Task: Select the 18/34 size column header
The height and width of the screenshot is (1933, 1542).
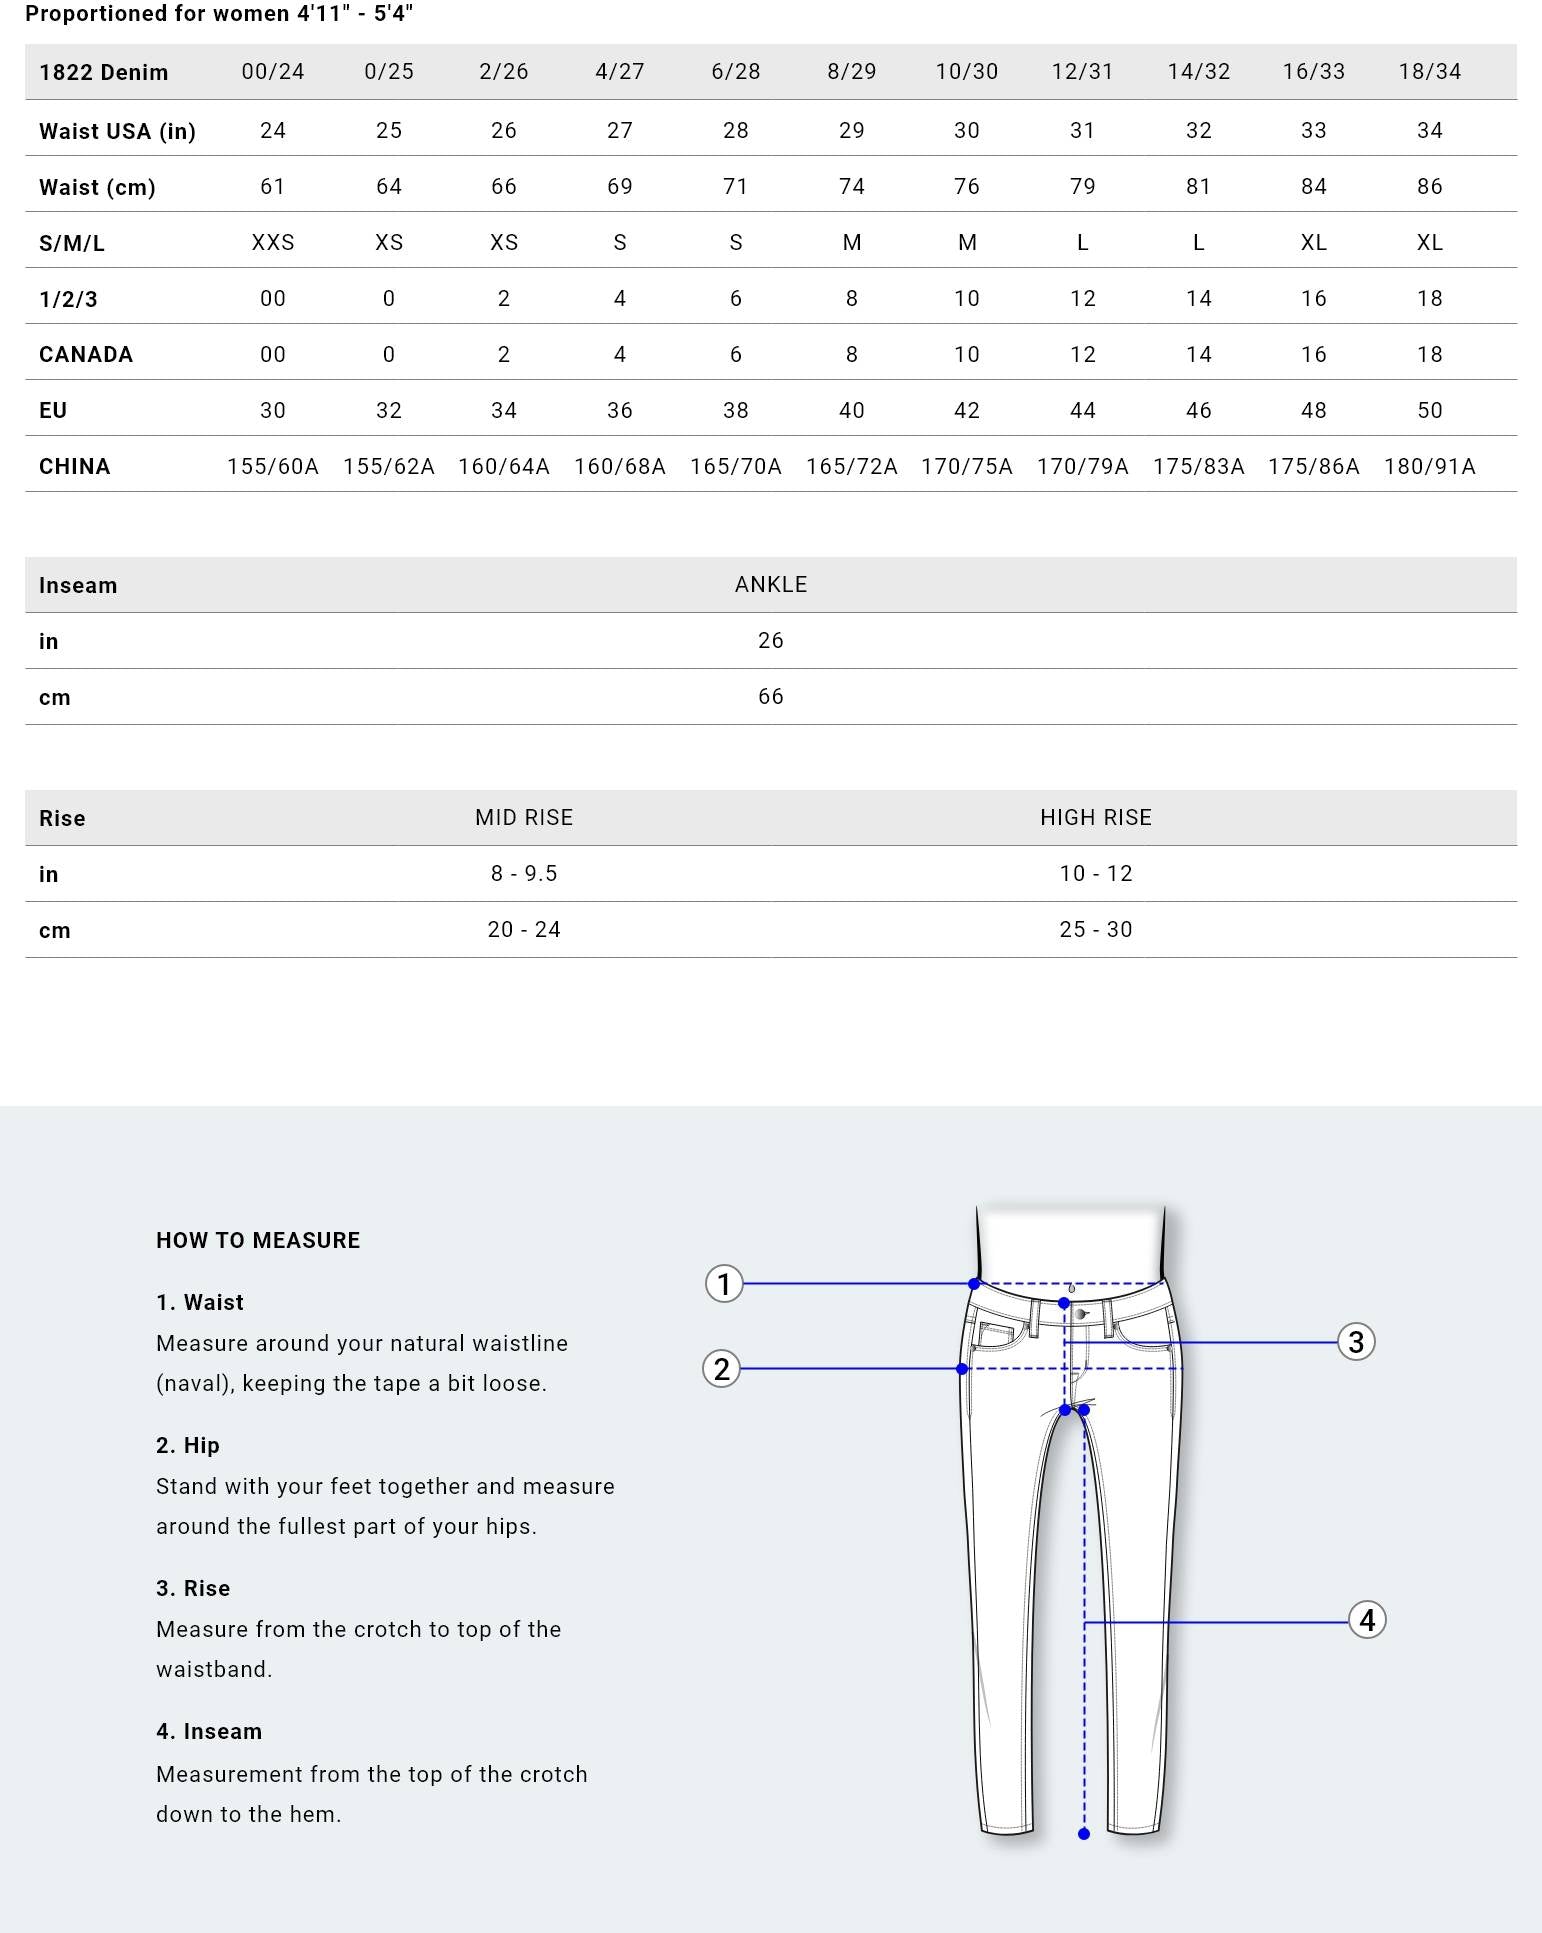Action: click(1429, 72)
